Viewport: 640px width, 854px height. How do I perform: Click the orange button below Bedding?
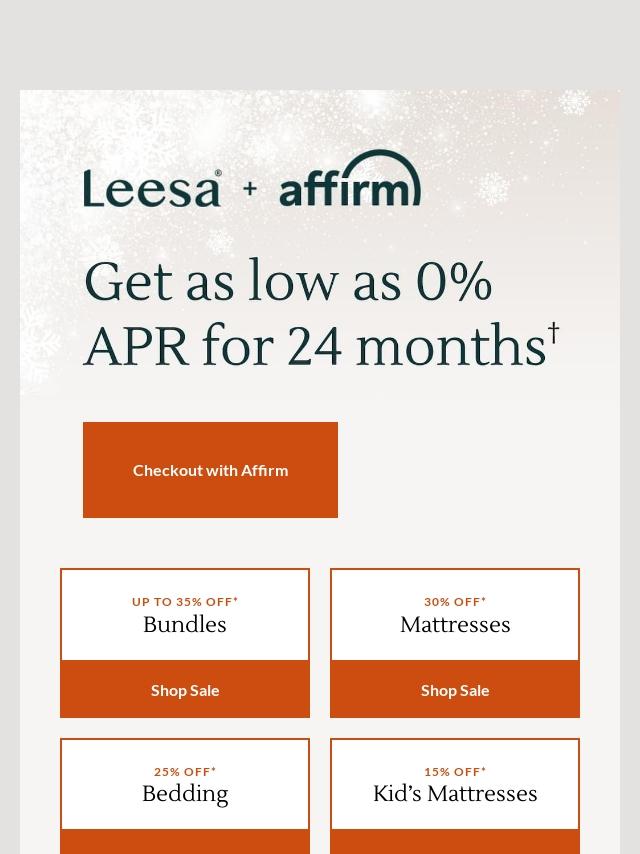[x=185, y=842]
